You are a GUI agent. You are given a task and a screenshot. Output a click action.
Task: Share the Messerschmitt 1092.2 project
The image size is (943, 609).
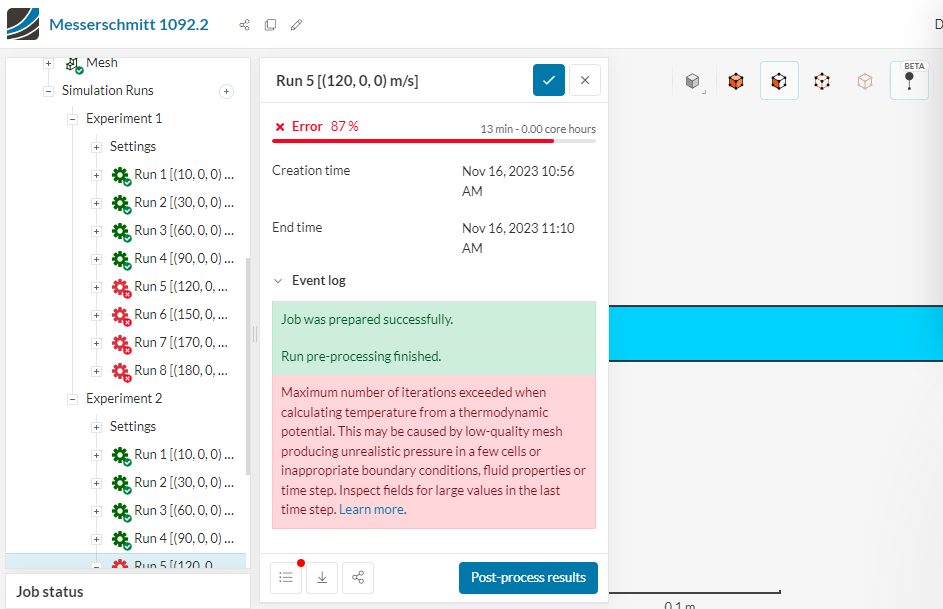(244, 25)
